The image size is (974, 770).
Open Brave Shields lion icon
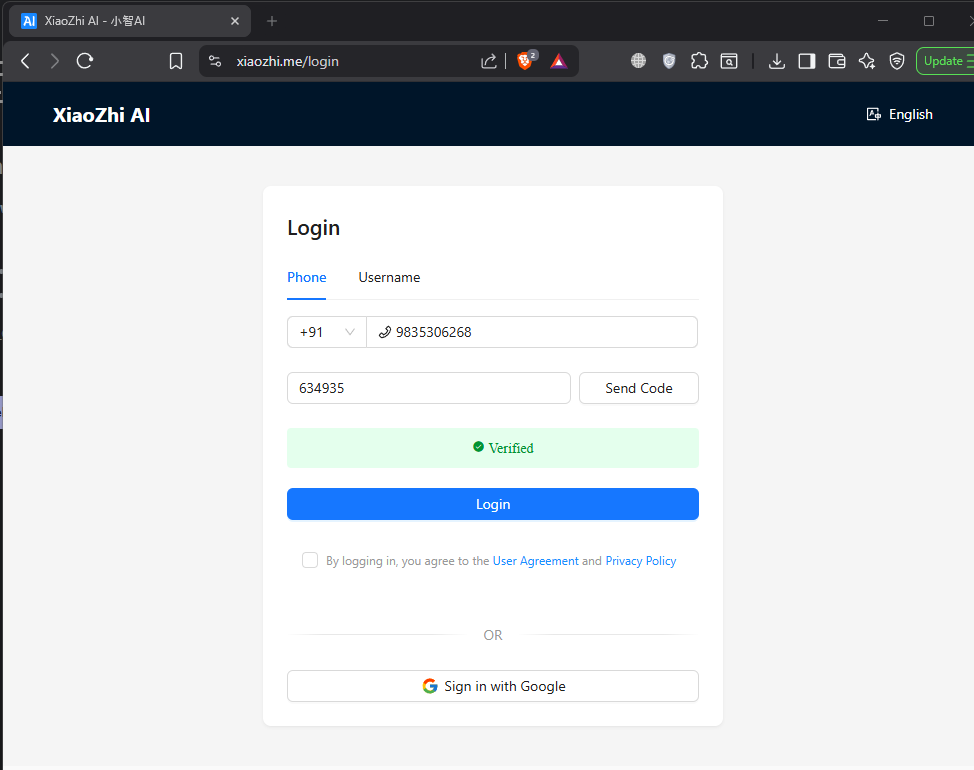[x=526, y=60]
